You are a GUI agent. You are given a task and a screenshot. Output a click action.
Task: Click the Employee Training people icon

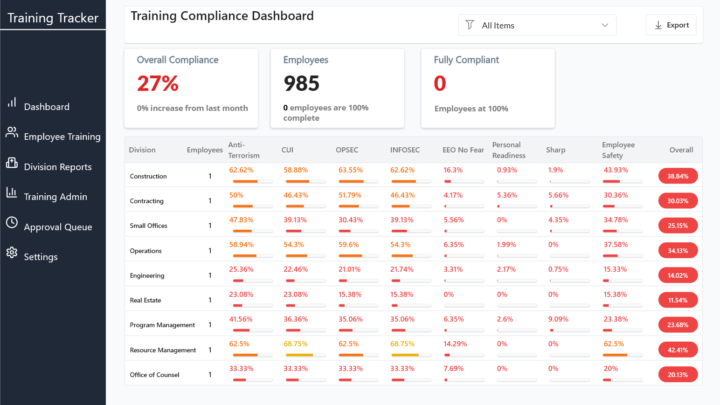pos(12,133)
